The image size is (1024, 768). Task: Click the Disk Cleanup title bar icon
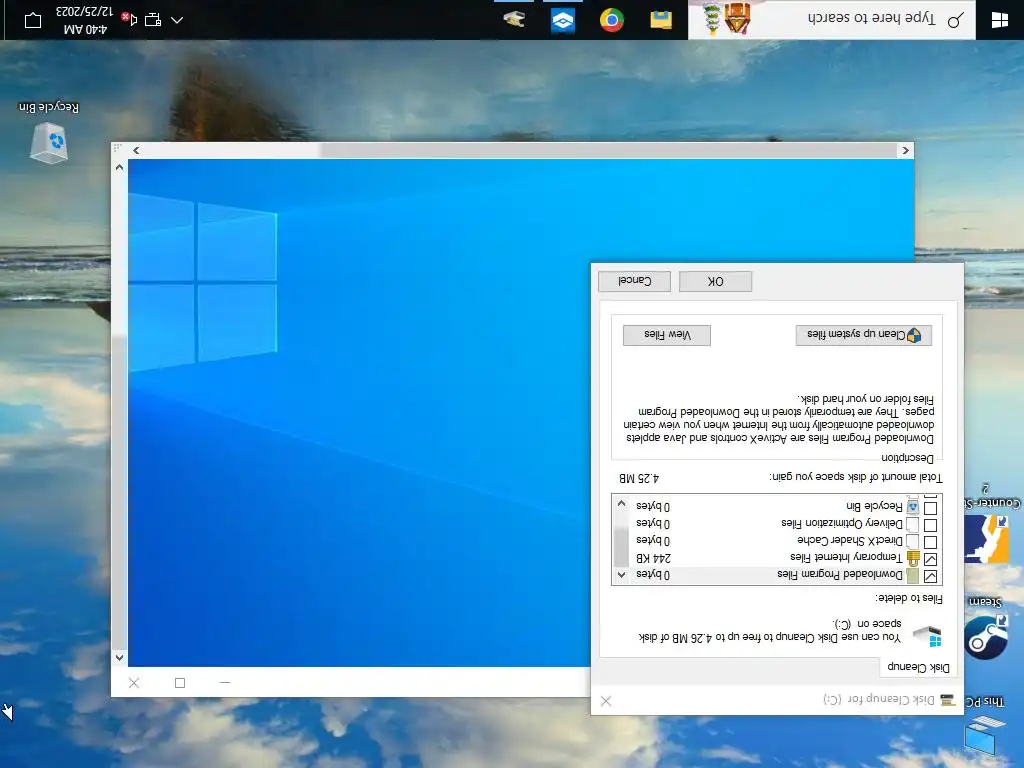click(x=948, y=700)
